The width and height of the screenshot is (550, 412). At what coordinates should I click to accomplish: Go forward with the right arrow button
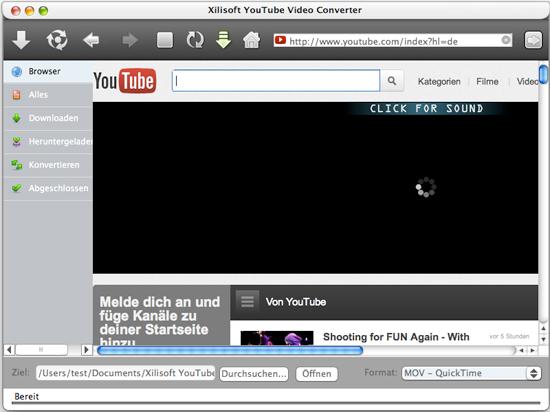point(130,40)
